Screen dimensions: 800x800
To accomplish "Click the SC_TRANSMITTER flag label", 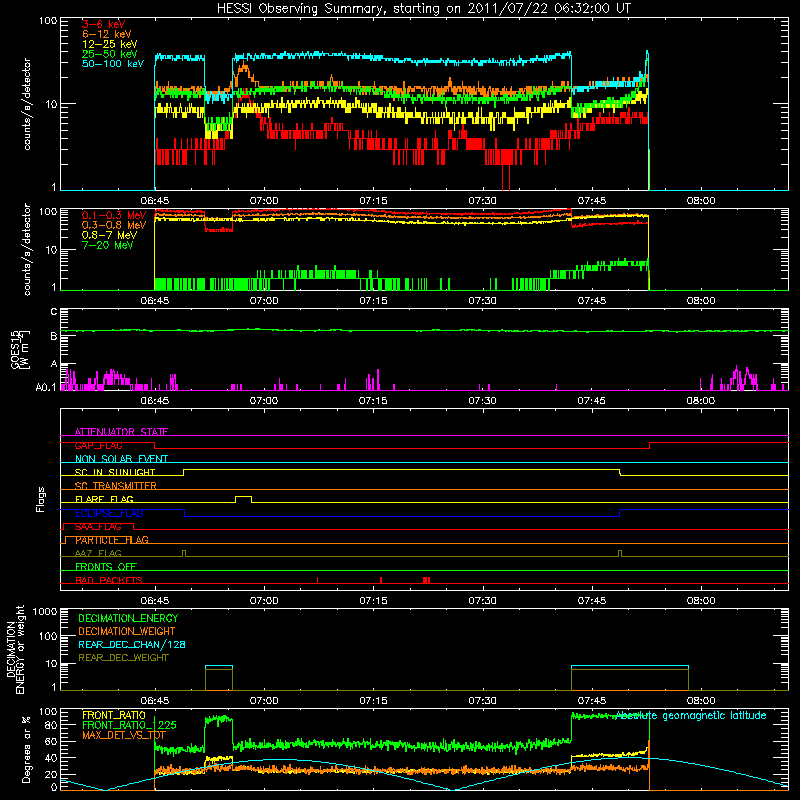I will tap(116, 485).
